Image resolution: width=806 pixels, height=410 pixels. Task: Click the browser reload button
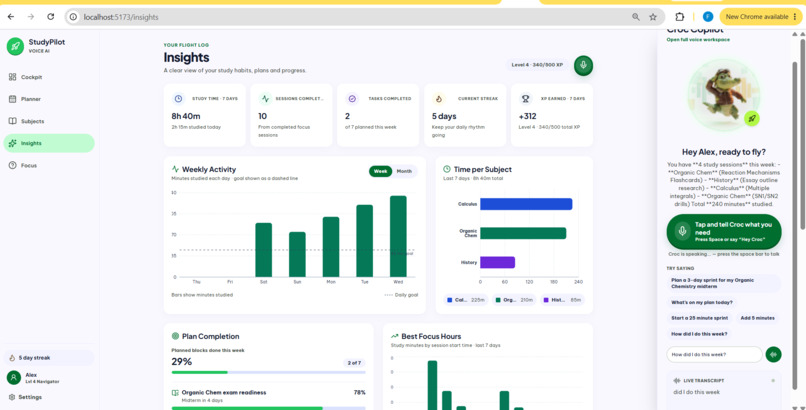click(50, 16)
